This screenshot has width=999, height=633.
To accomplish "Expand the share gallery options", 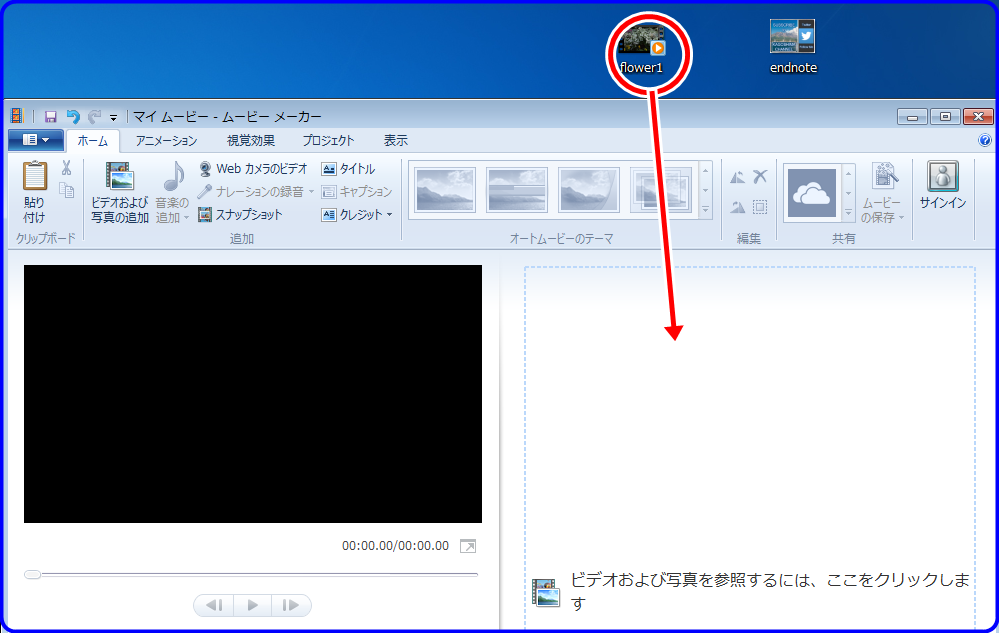I will 849,213.
